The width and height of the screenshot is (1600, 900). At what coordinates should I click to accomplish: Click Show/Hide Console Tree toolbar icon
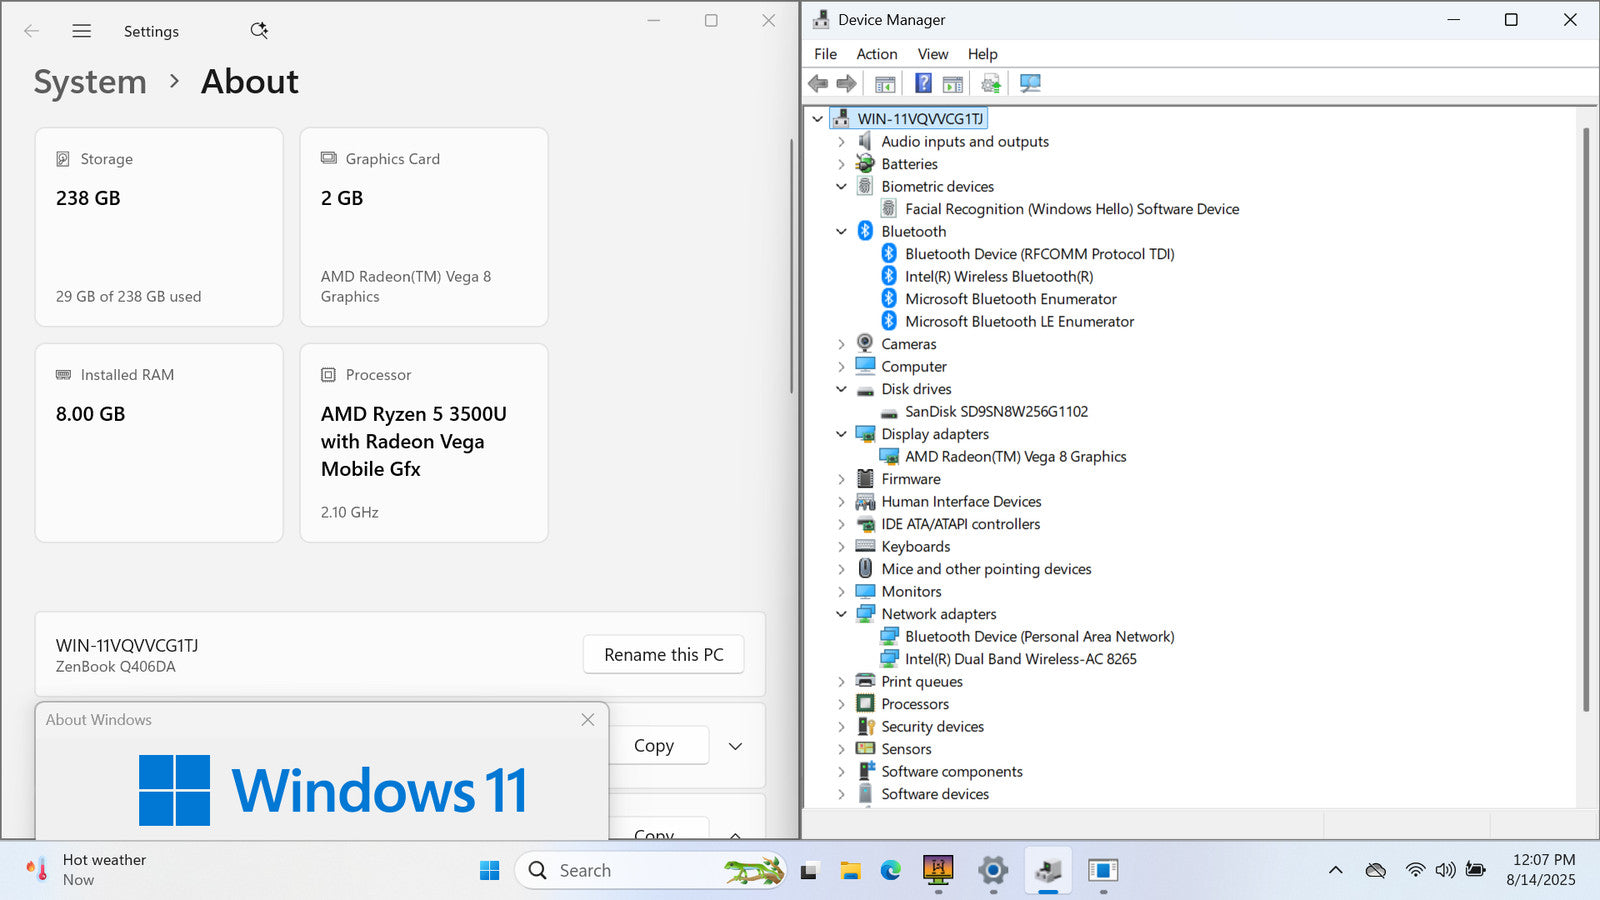point(885,84)
